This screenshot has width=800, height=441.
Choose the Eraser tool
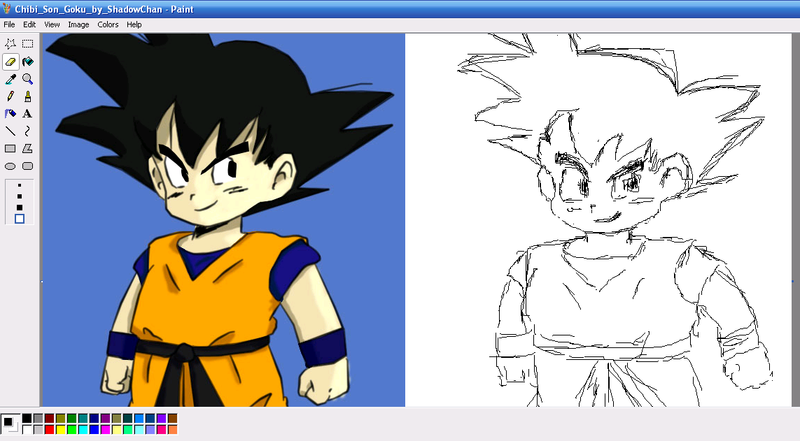(x=10, y=62)
